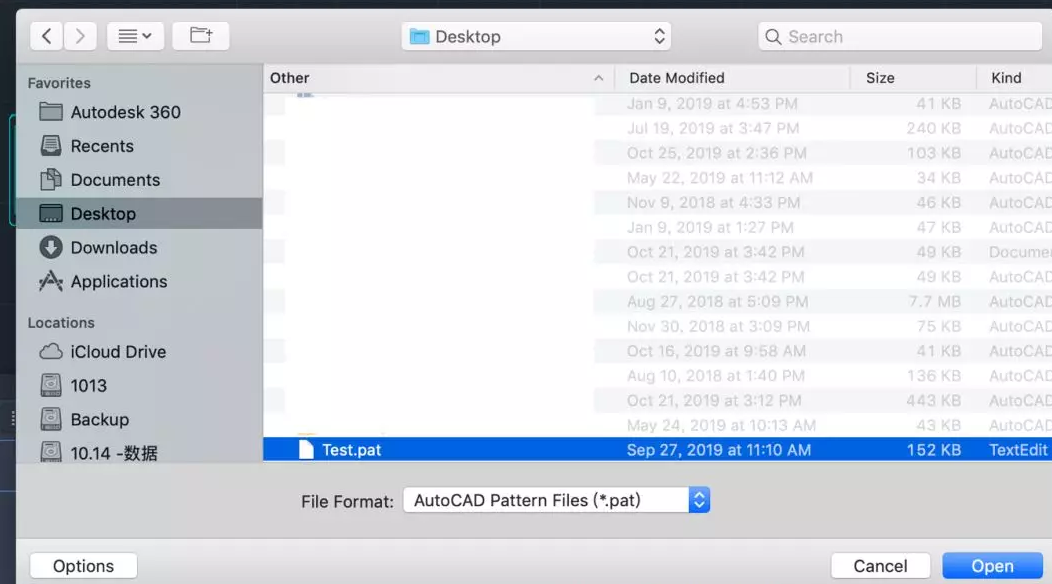
Task: Click the Recents sidebar icon
Action: pyautogui.click(x=51, y=146)
